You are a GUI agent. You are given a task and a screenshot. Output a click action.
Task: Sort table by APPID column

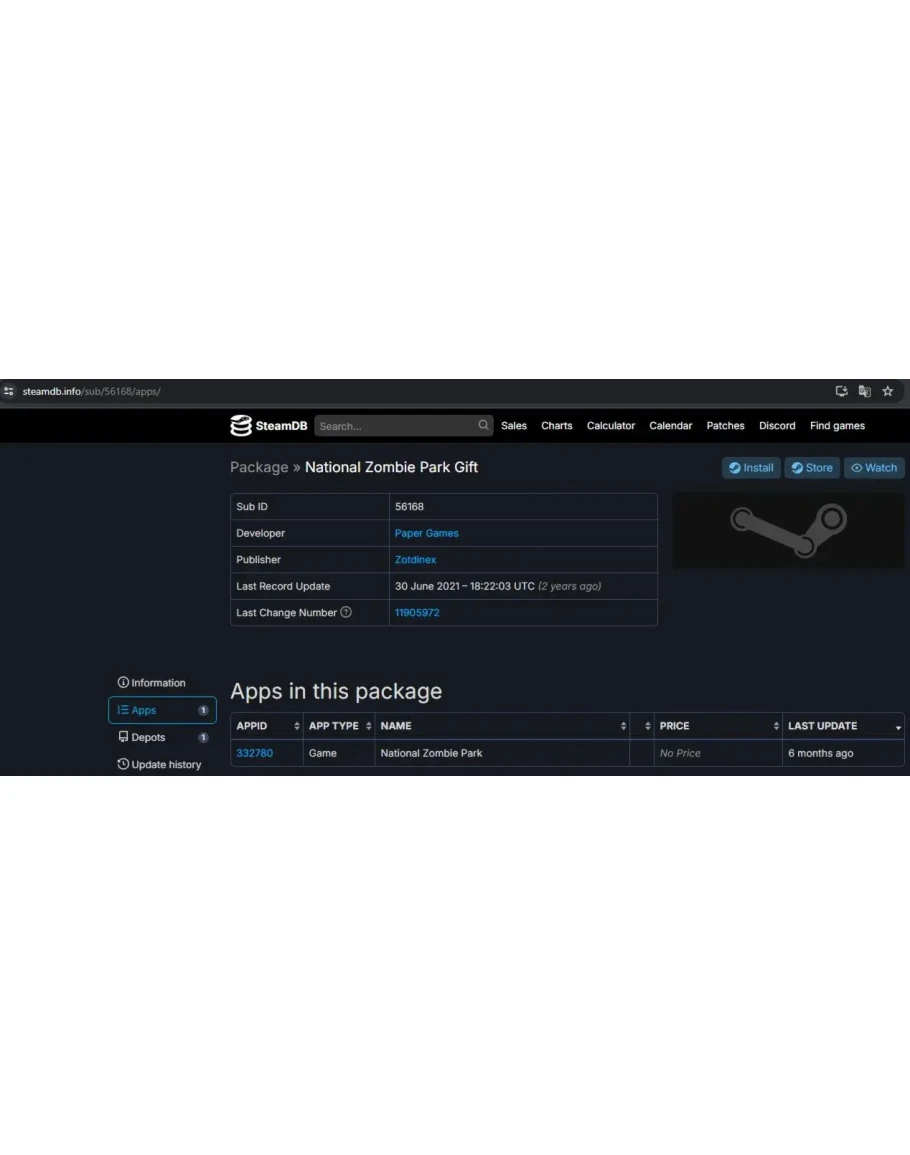pyautogui.click(x=267, y=726)
